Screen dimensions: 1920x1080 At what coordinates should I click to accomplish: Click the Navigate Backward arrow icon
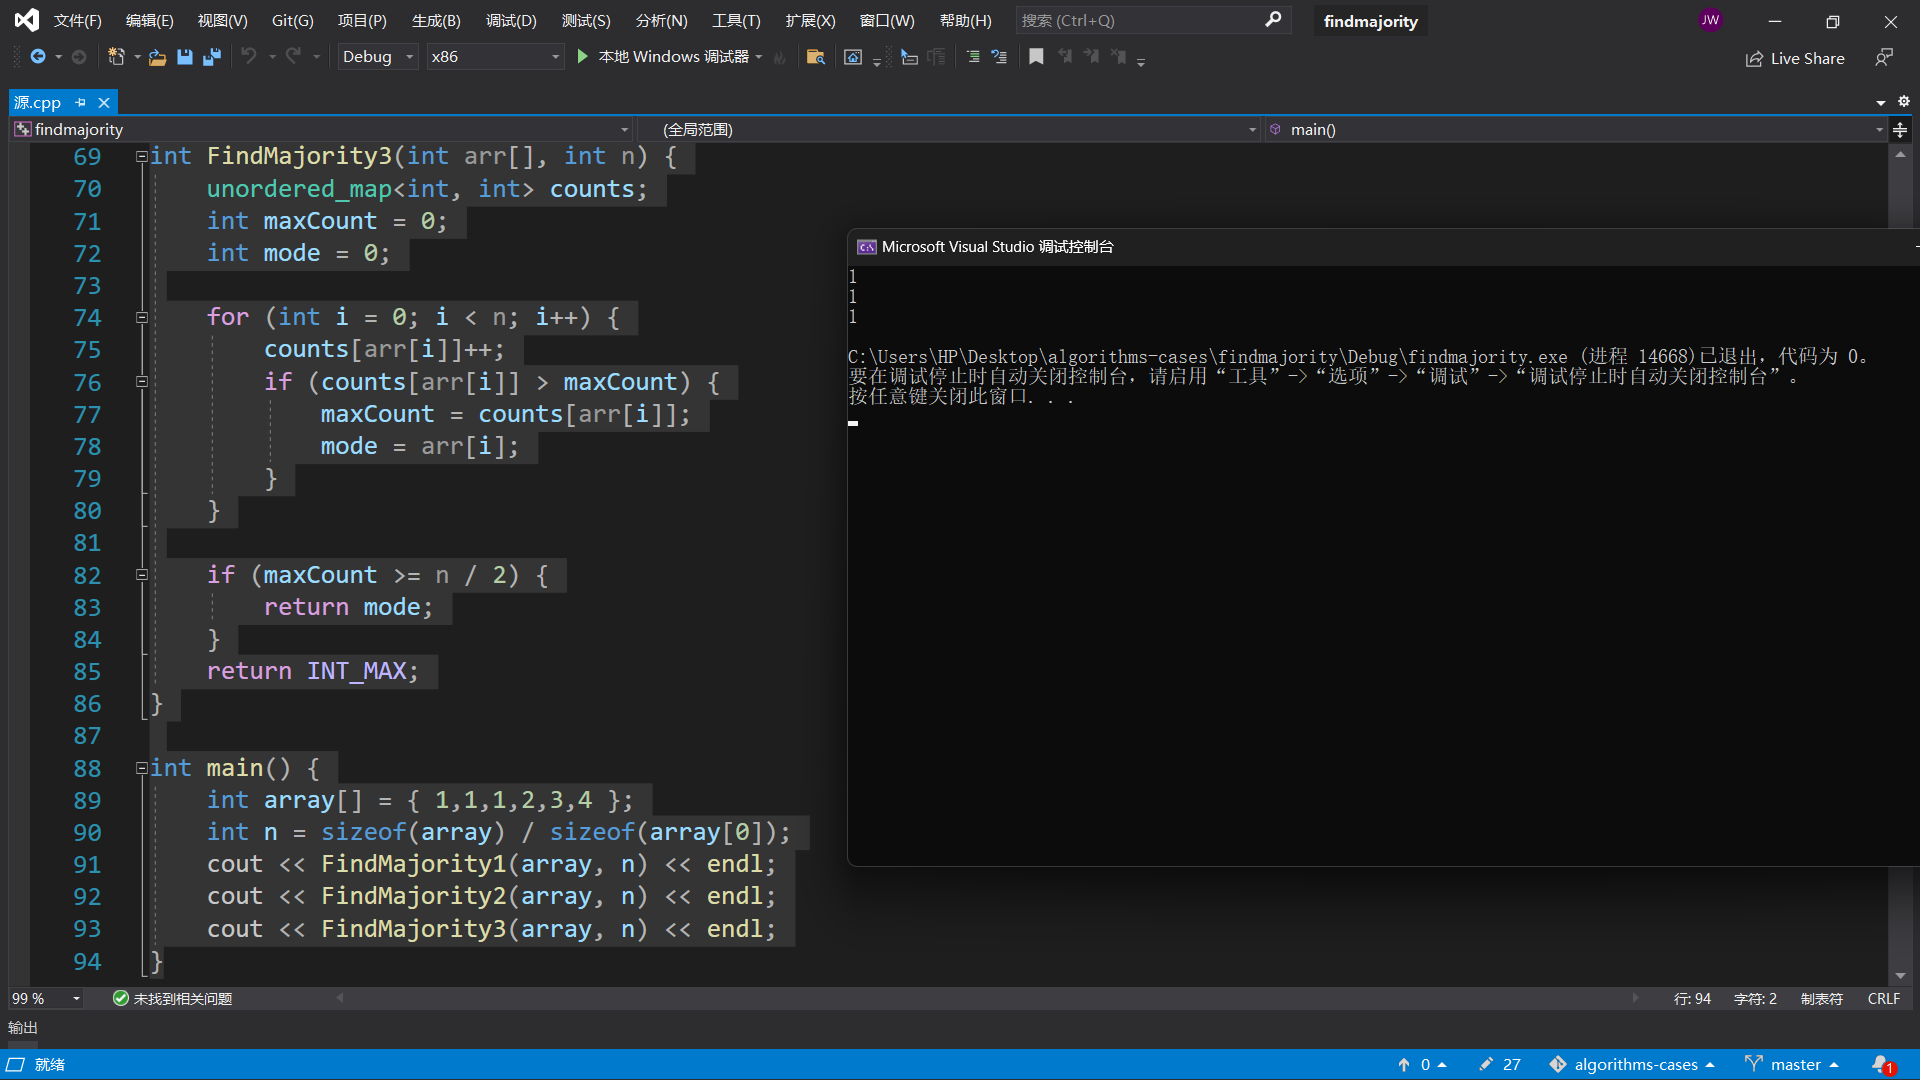(38, 57)
